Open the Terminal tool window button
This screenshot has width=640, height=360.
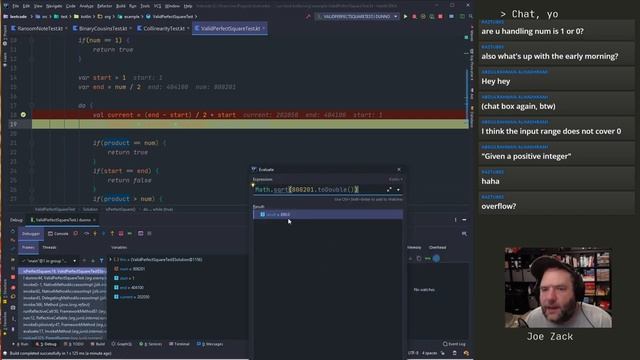(x=179, y=344)
